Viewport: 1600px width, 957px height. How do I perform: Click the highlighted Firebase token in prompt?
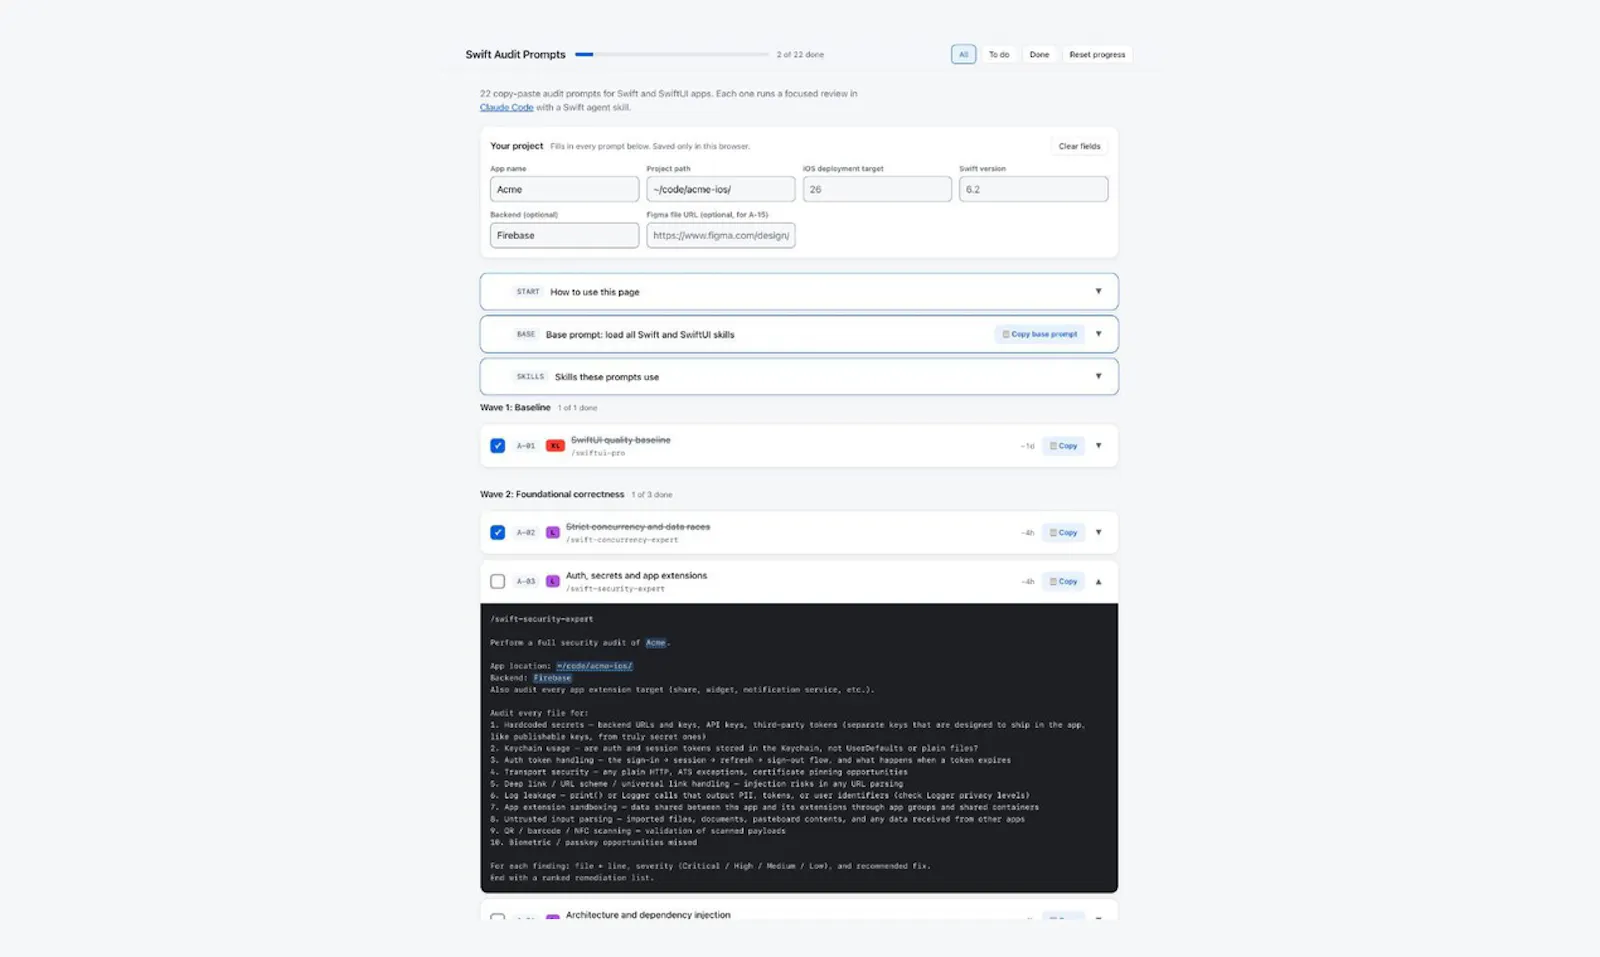[x=552, y=678]
